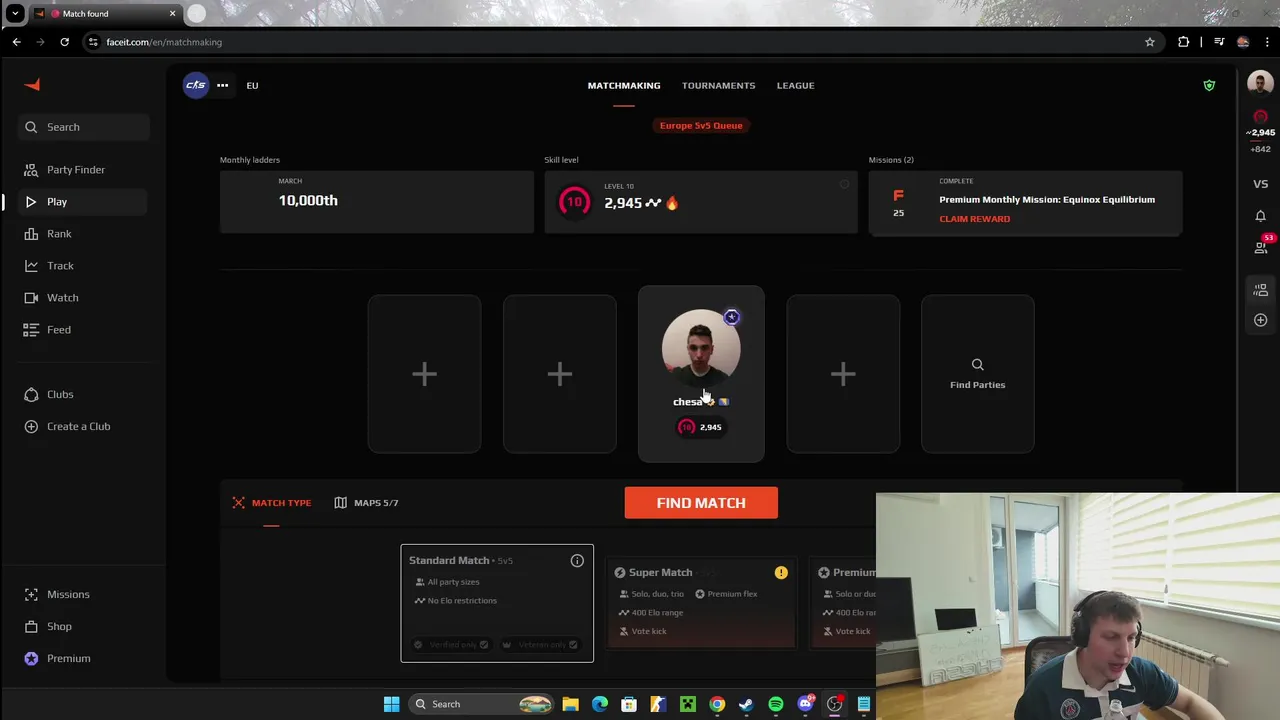Image resolution: width=1280 pixels, height=720 pixels.
Task: Click the first empty party slot plus
Action: 424,374
